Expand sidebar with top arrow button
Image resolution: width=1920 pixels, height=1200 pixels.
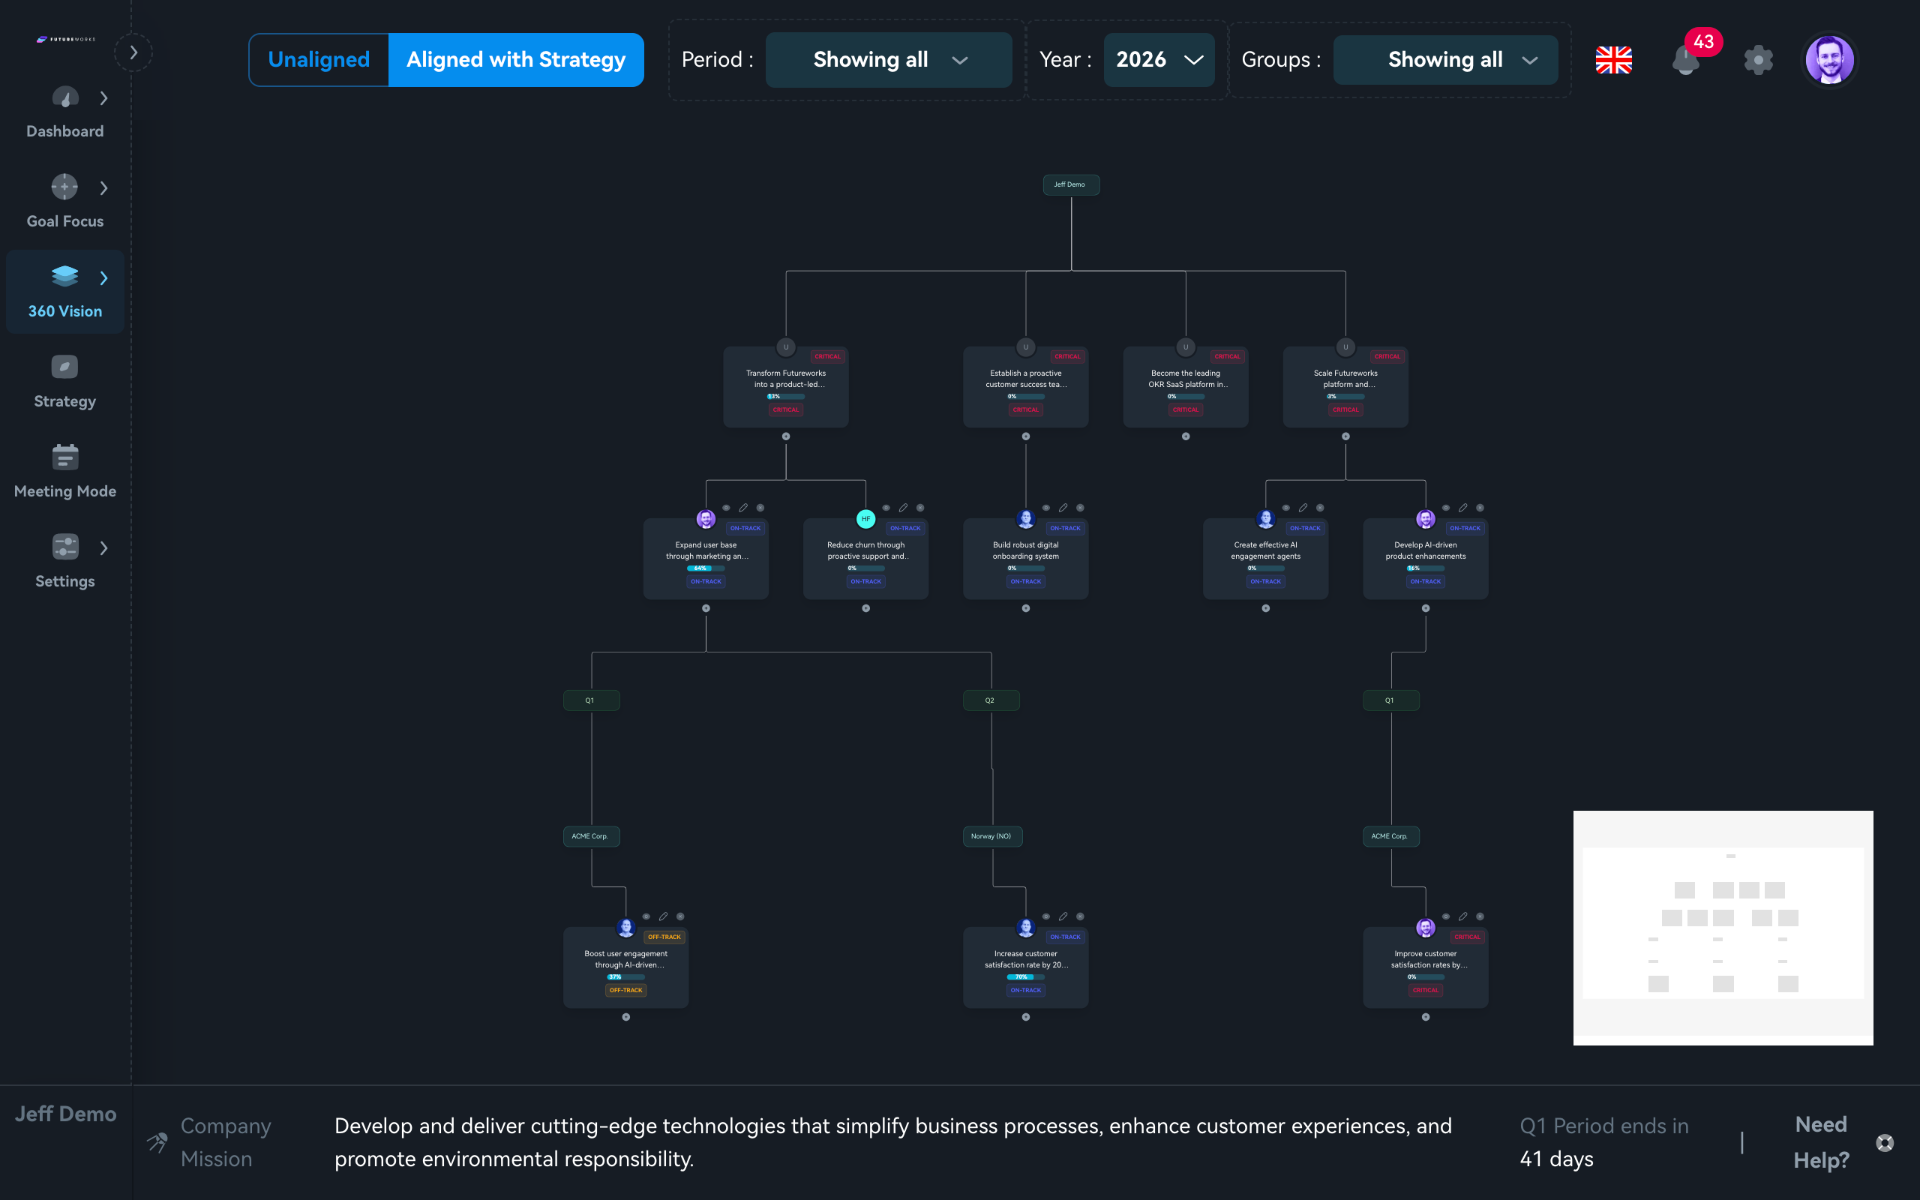click(x=133, y=52)
